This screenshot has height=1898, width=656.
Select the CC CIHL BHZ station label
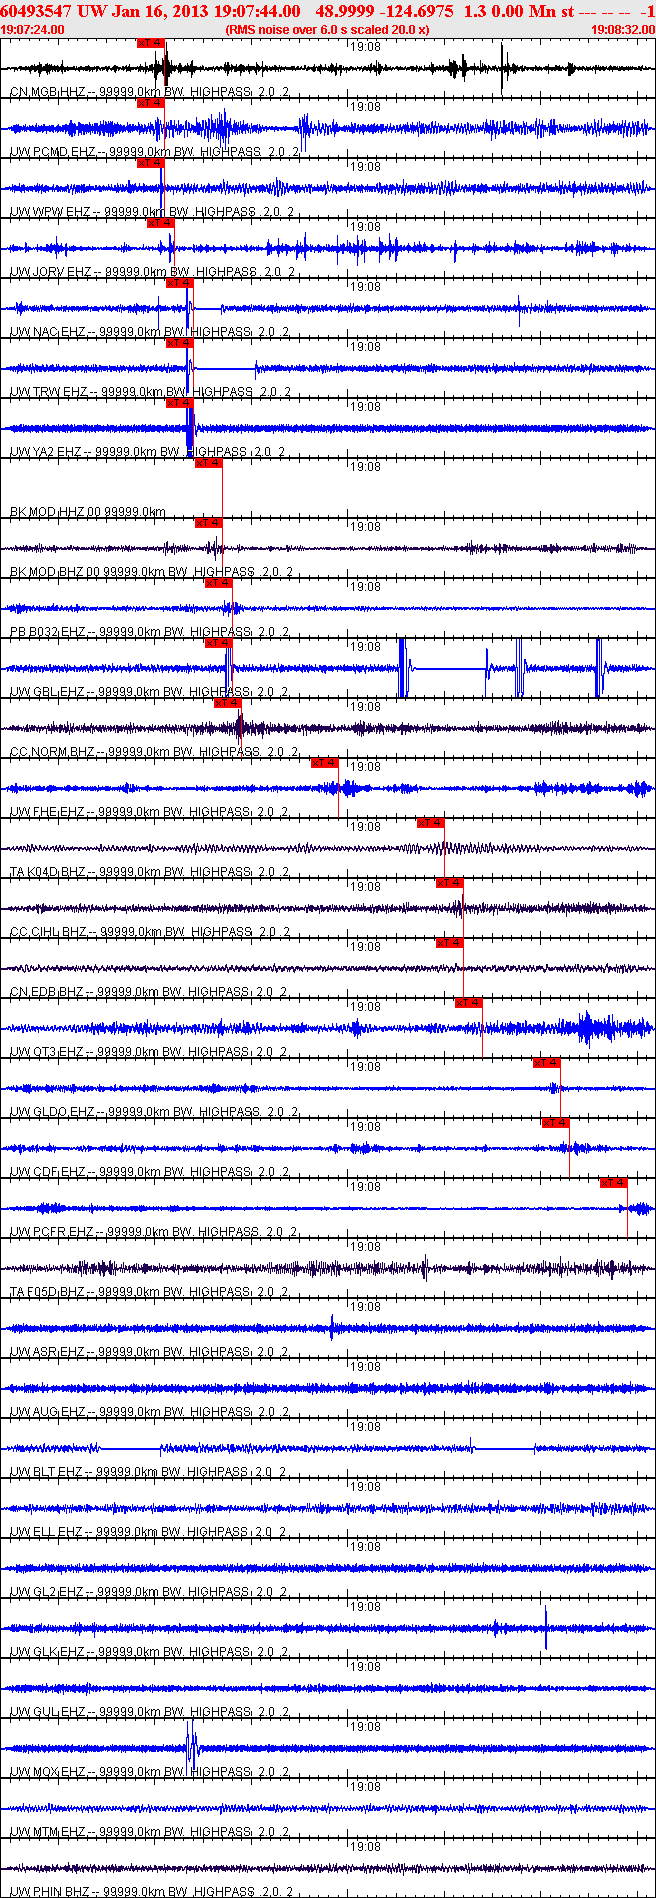pyautogui.click(x=150, y=932)
